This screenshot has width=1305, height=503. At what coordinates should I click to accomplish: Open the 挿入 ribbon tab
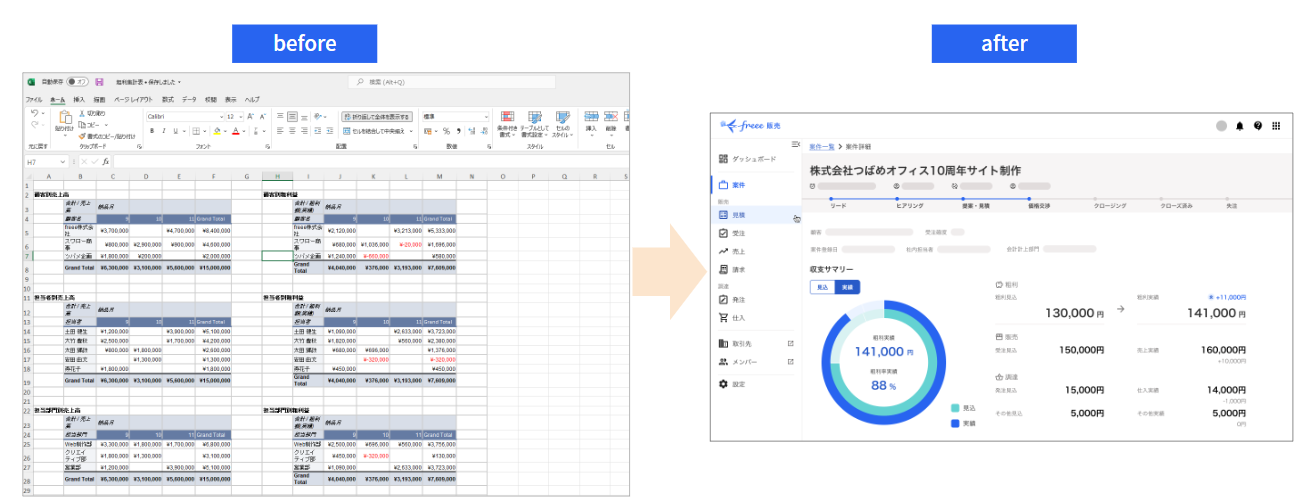point(79,100)
